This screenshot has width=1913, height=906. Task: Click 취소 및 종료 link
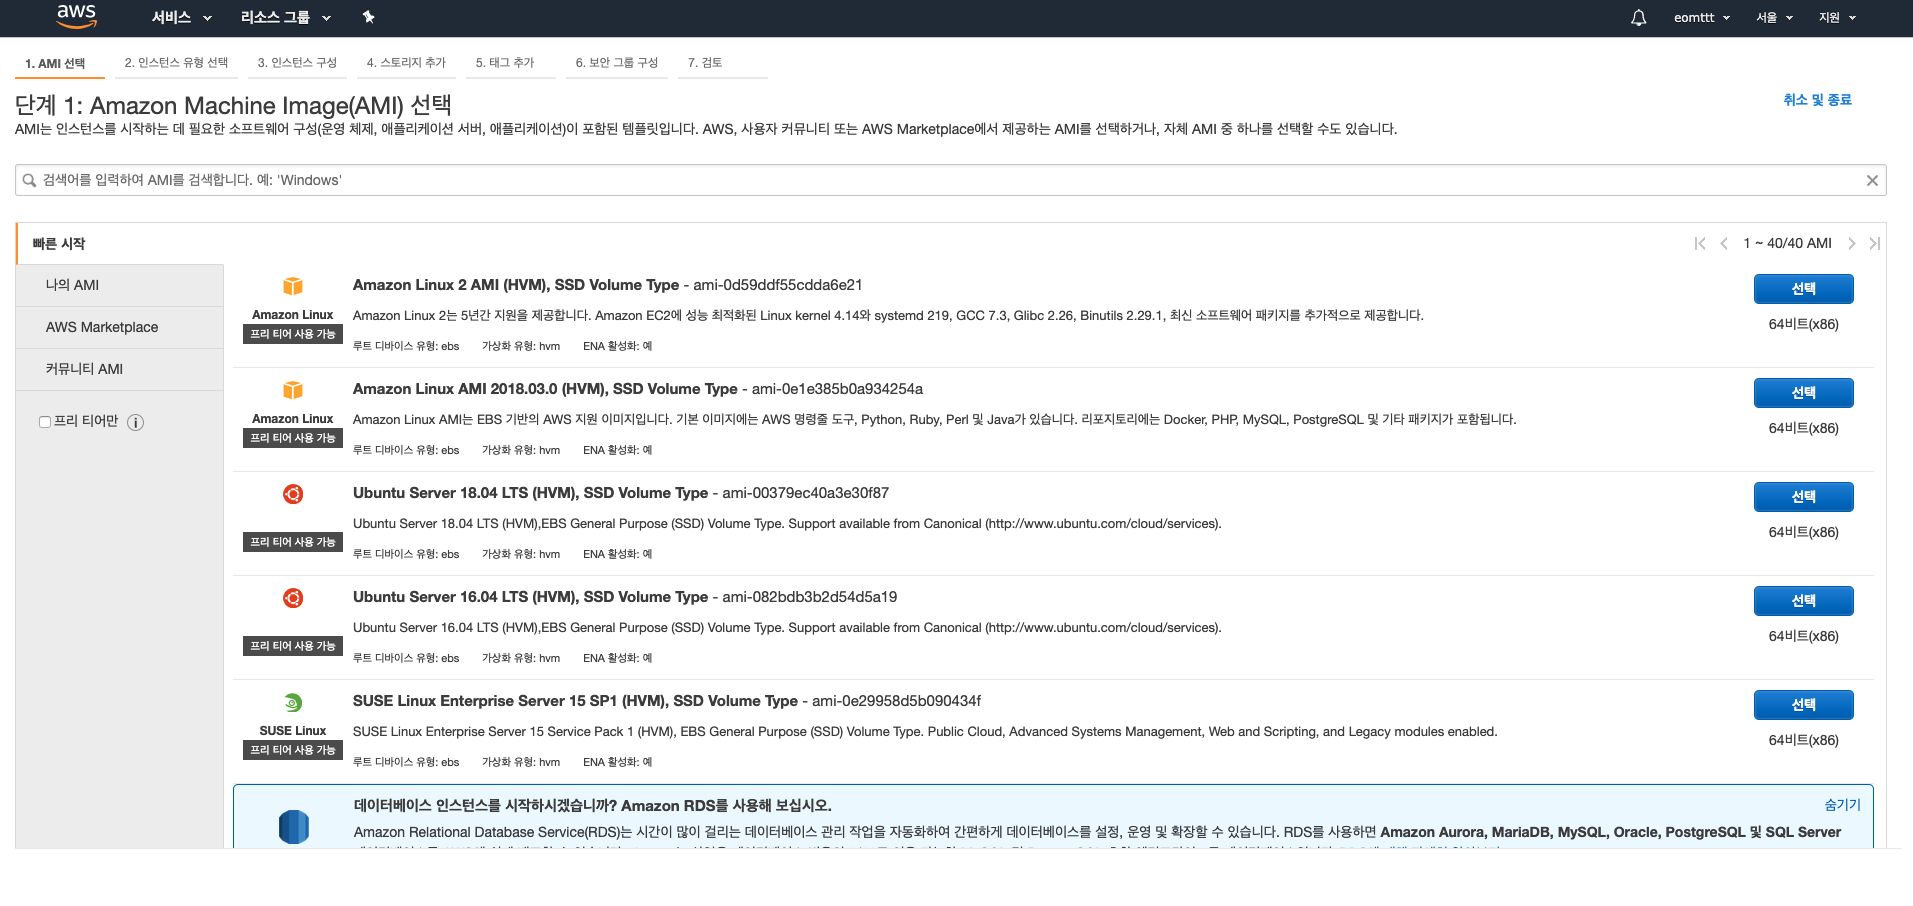tap(1817, 100)
